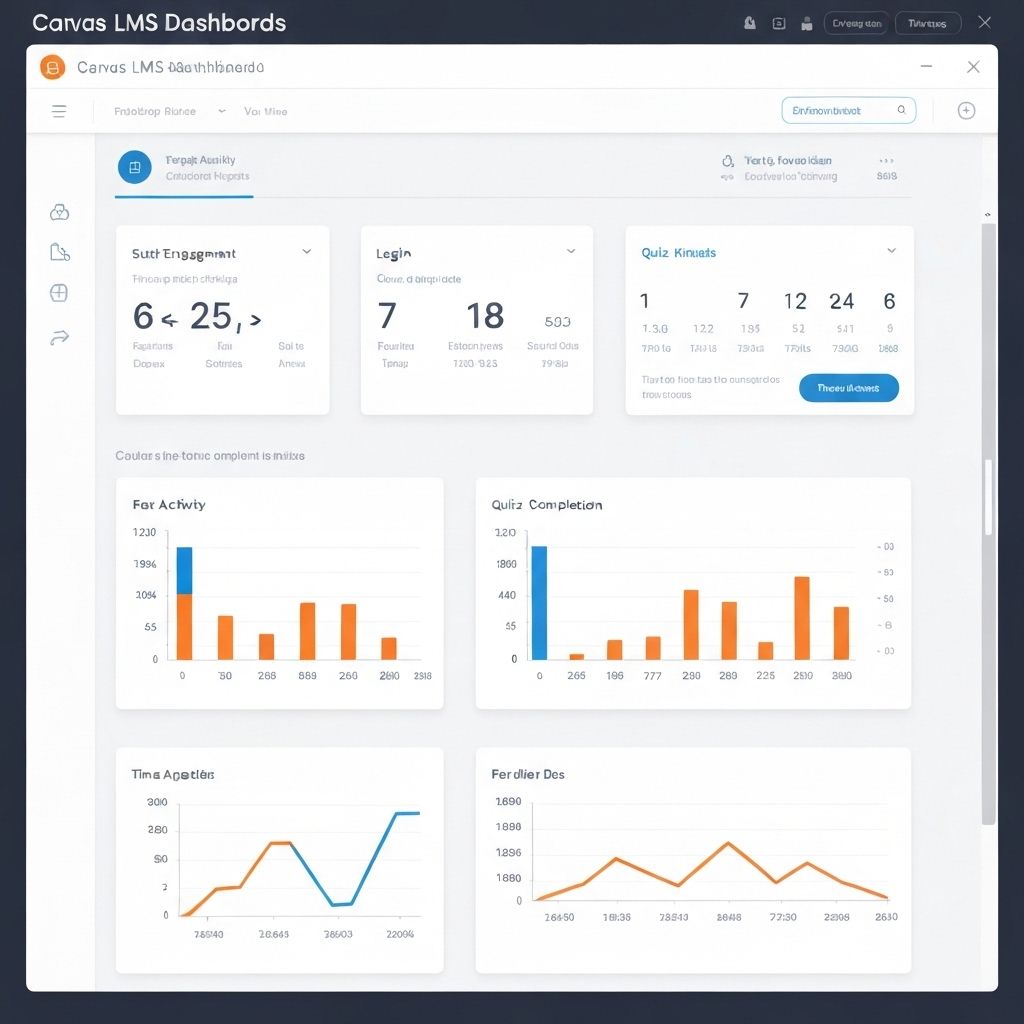Screen dimensions: 1024x1024
Task: Click the share arrow icon in the sidebar
Action: pyautogui.click(x=59, y=337)
